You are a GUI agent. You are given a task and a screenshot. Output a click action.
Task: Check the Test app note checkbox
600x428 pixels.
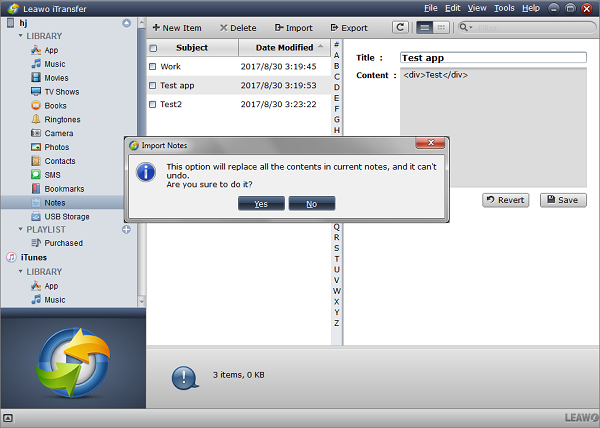pyautogui.click(x=153, y=85)
